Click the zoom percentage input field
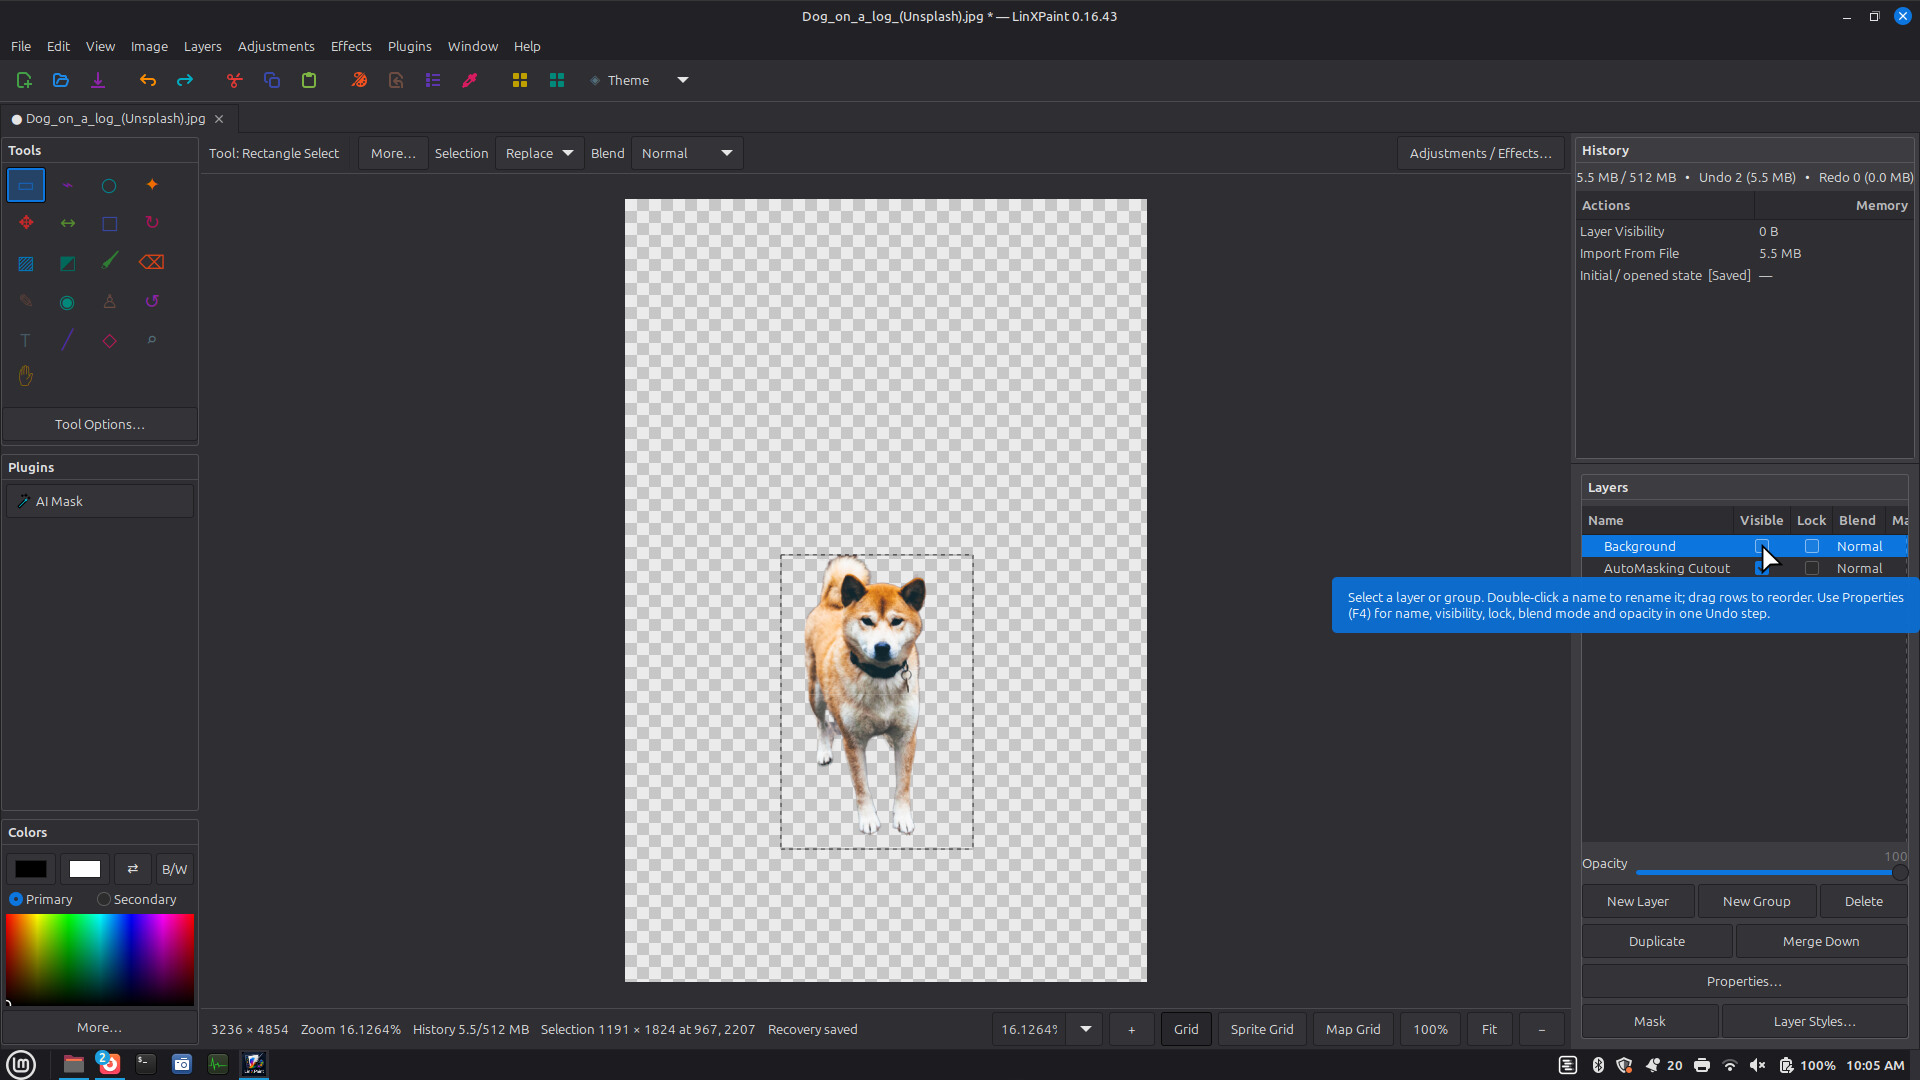Screen dimensions: 1920x1080 point(1030,1029)
